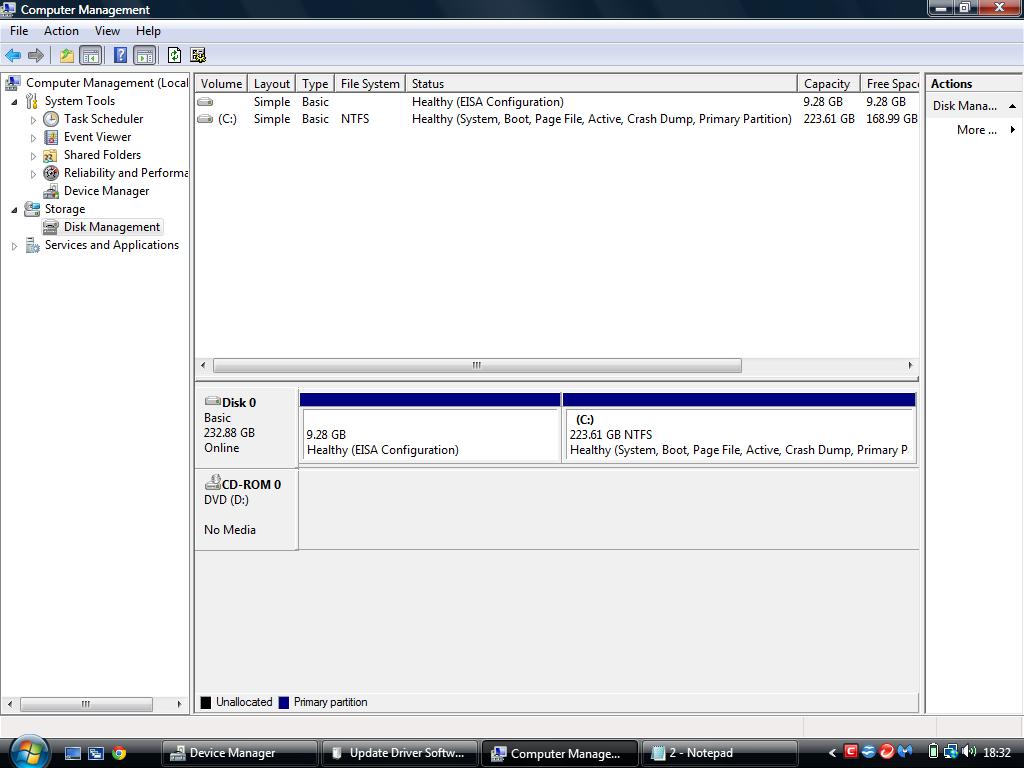This screenshot has width=1024, height=768.
Task: Collapse the Storage tree node
Action: (14, 210)
